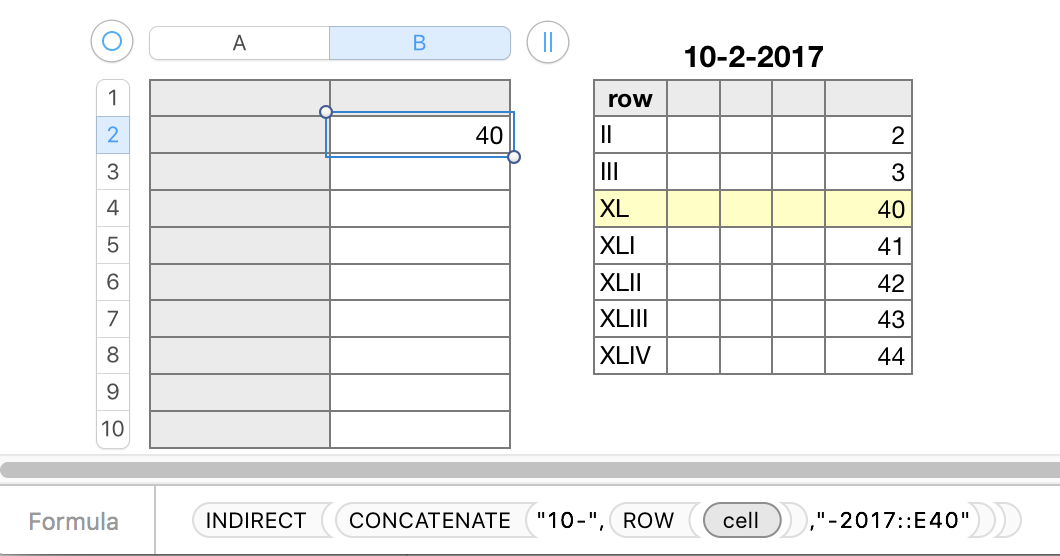Select row 2 header
The height and width of the screenshot is (556, 1060).
(x=112, y=135)
